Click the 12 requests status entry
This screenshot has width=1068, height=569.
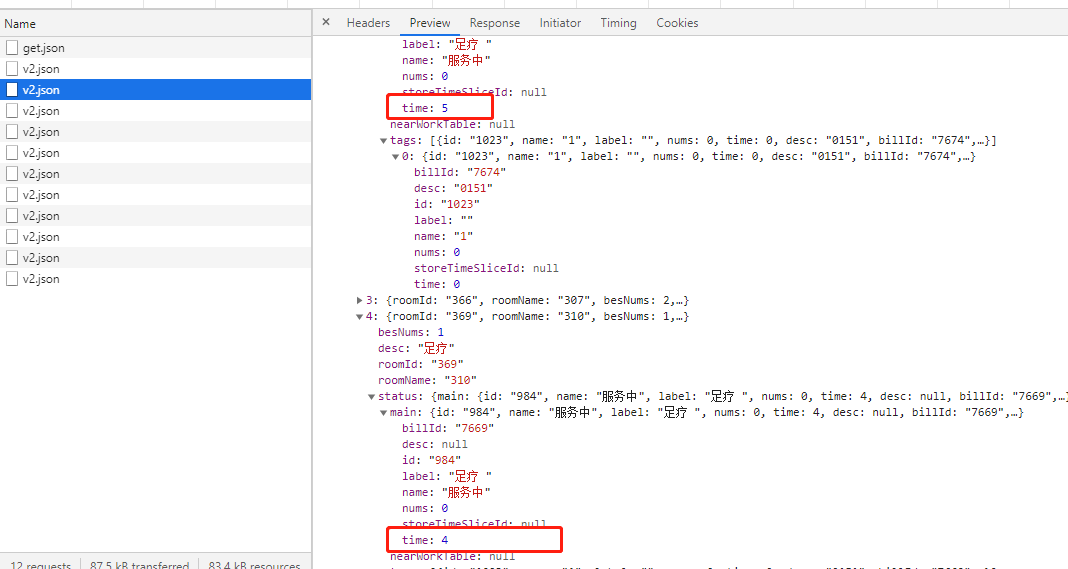coord(40,565)
